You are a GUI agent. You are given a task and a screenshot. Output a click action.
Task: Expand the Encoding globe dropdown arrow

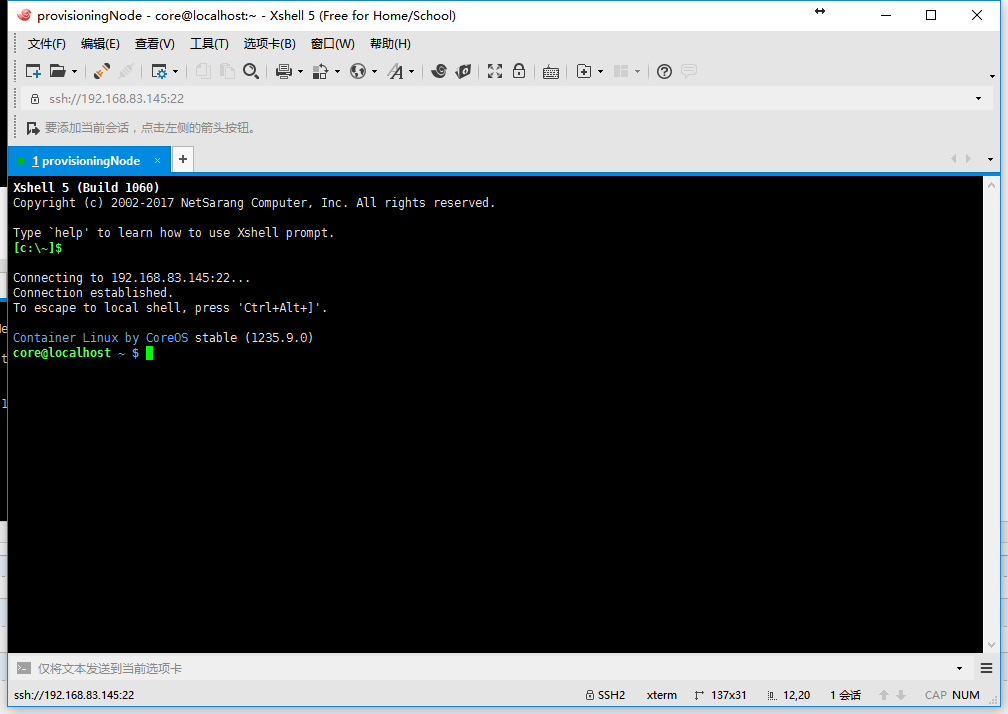pyautogui.click(x=374, y=71)
